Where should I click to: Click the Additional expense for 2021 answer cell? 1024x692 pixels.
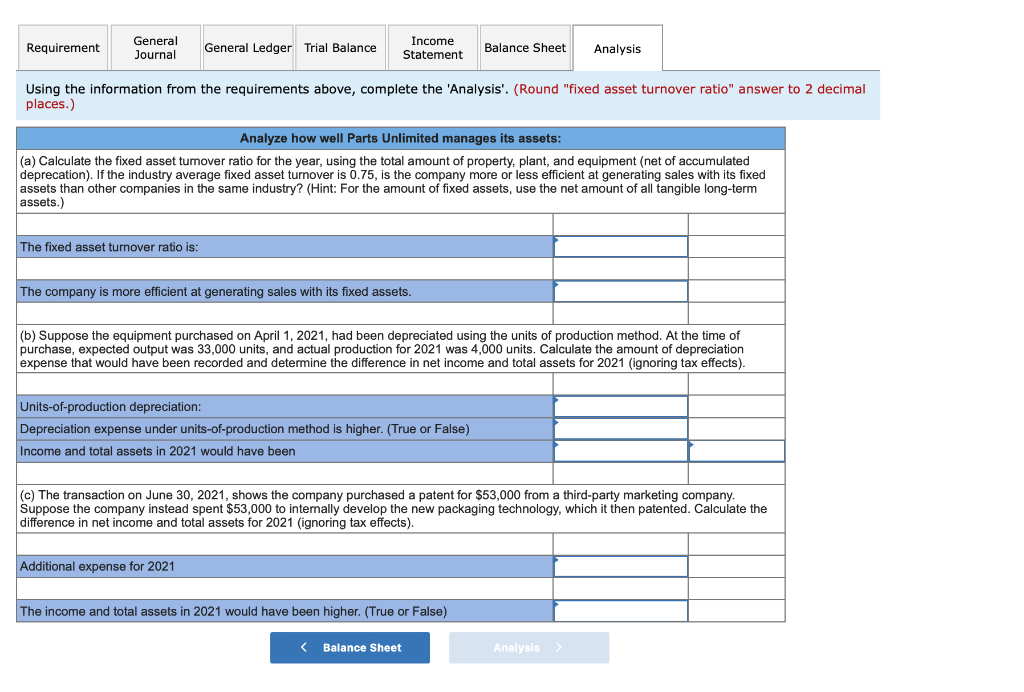point(620,566)
